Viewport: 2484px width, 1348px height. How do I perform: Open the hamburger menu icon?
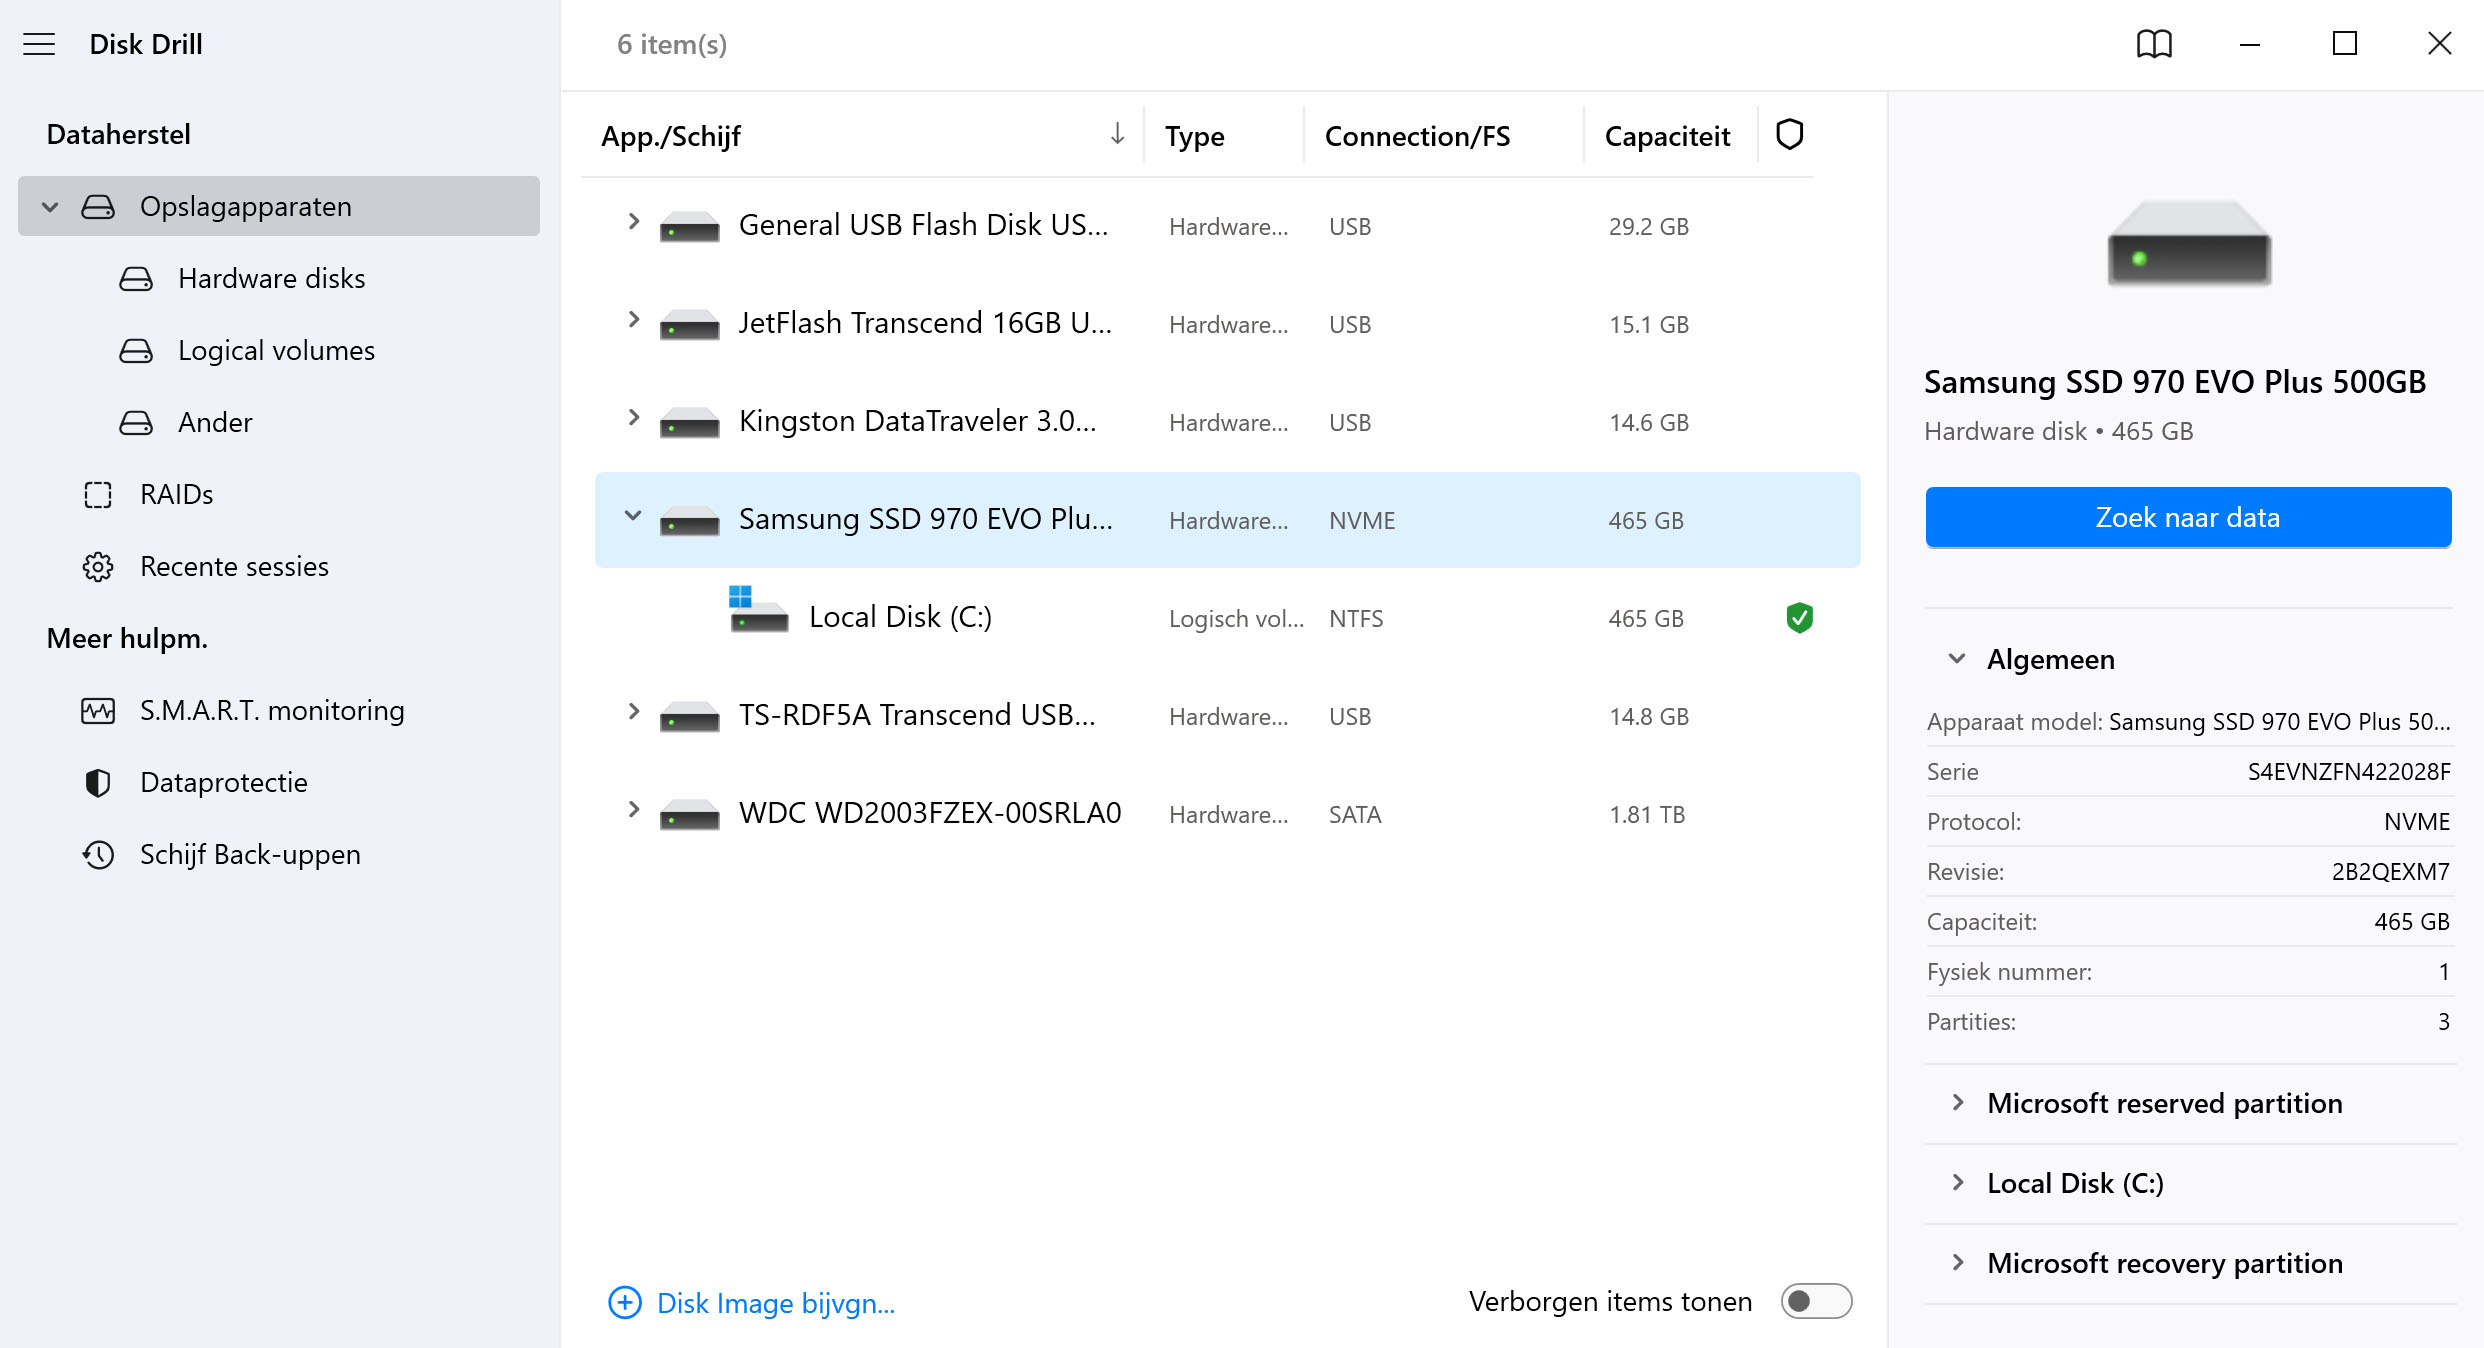tap(39, 44)
